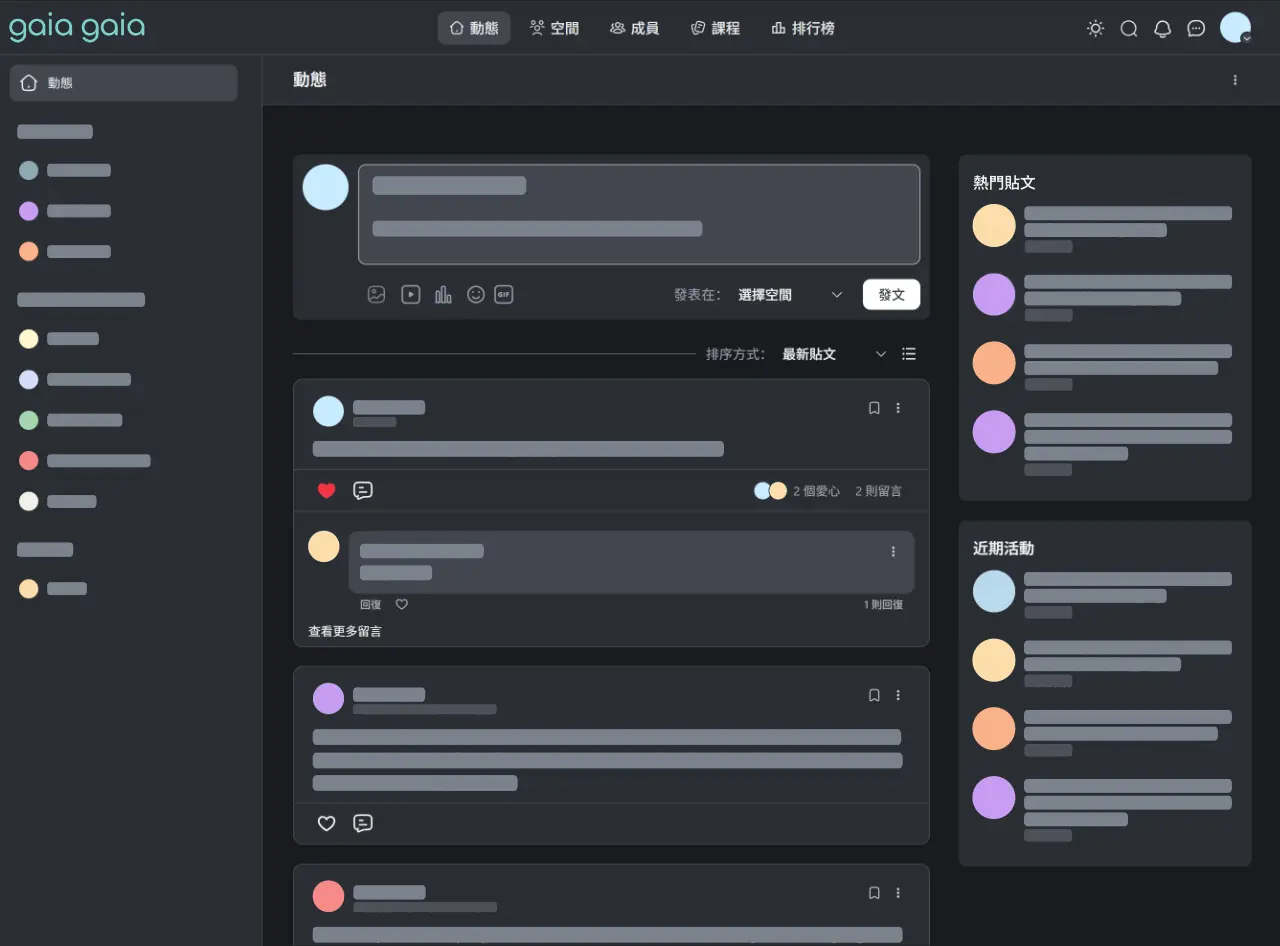Click the GIF icon in the composer
The image size is (1280, 946).
(x=503, y=294)
